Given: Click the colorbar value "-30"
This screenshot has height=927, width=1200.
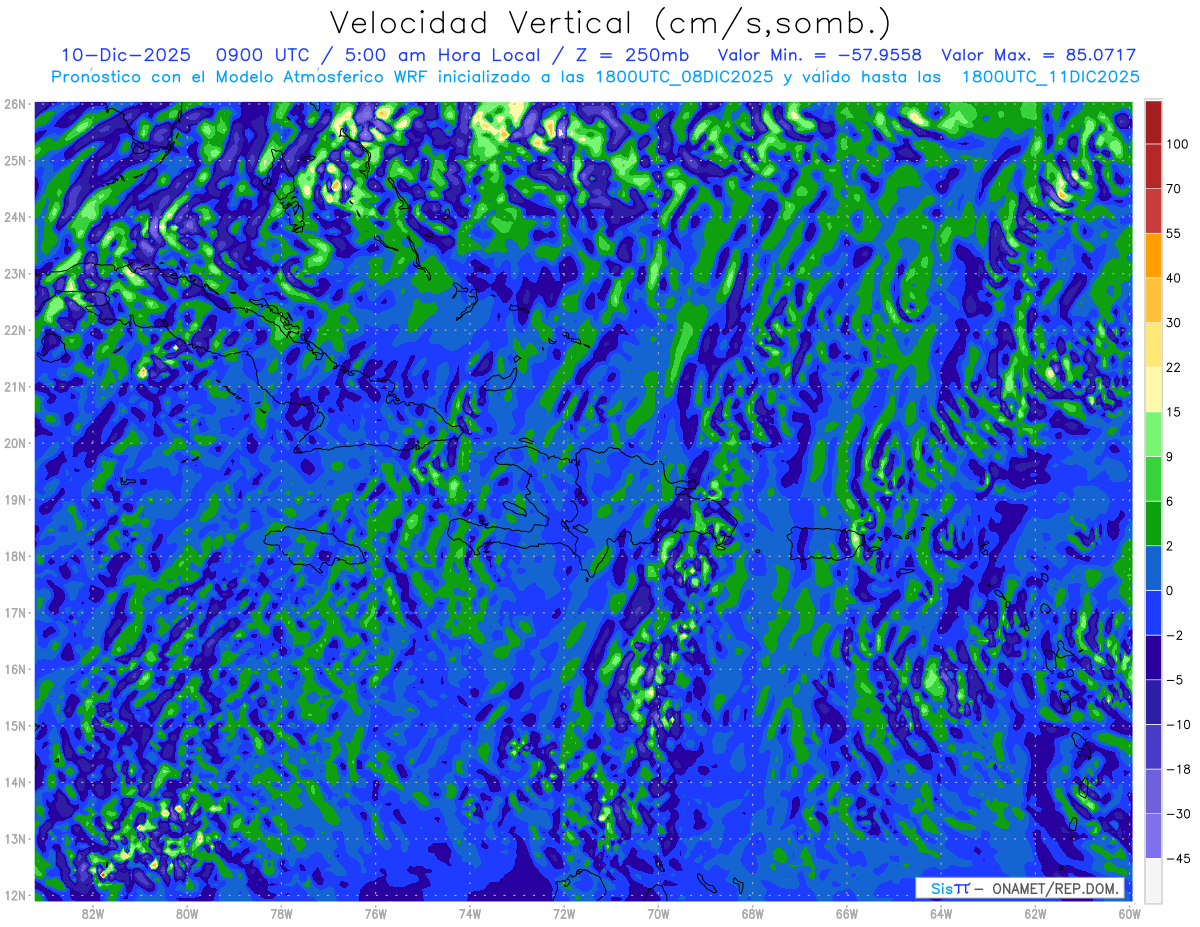Looking at the screenshot, I should [x=1178, y=814].
